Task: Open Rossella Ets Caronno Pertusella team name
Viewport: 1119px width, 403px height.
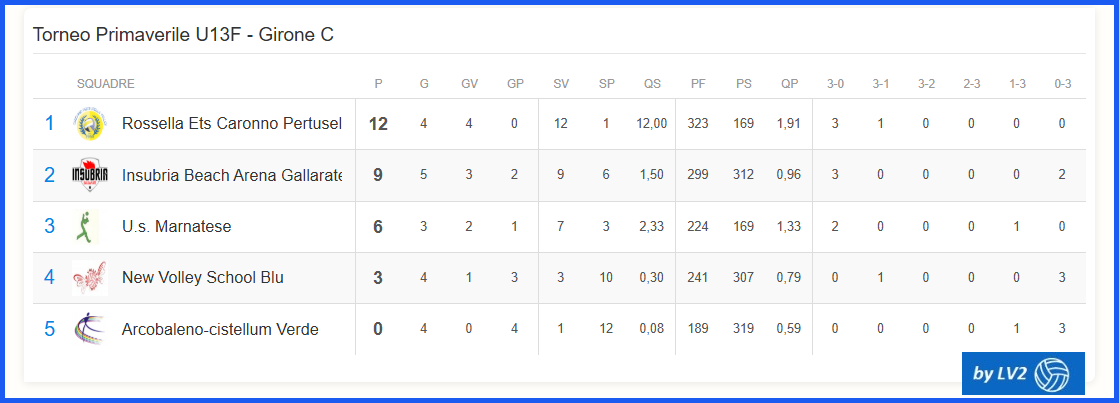Action: tap(232, 123)
